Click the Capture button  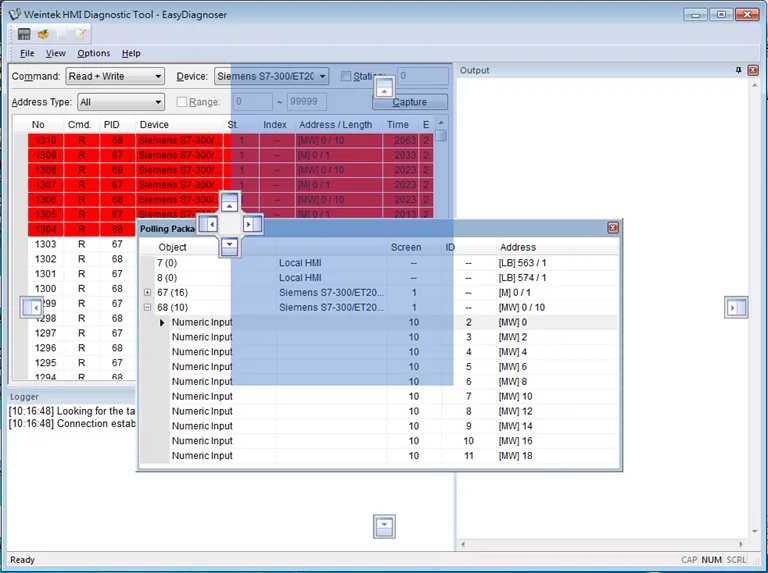410,102
